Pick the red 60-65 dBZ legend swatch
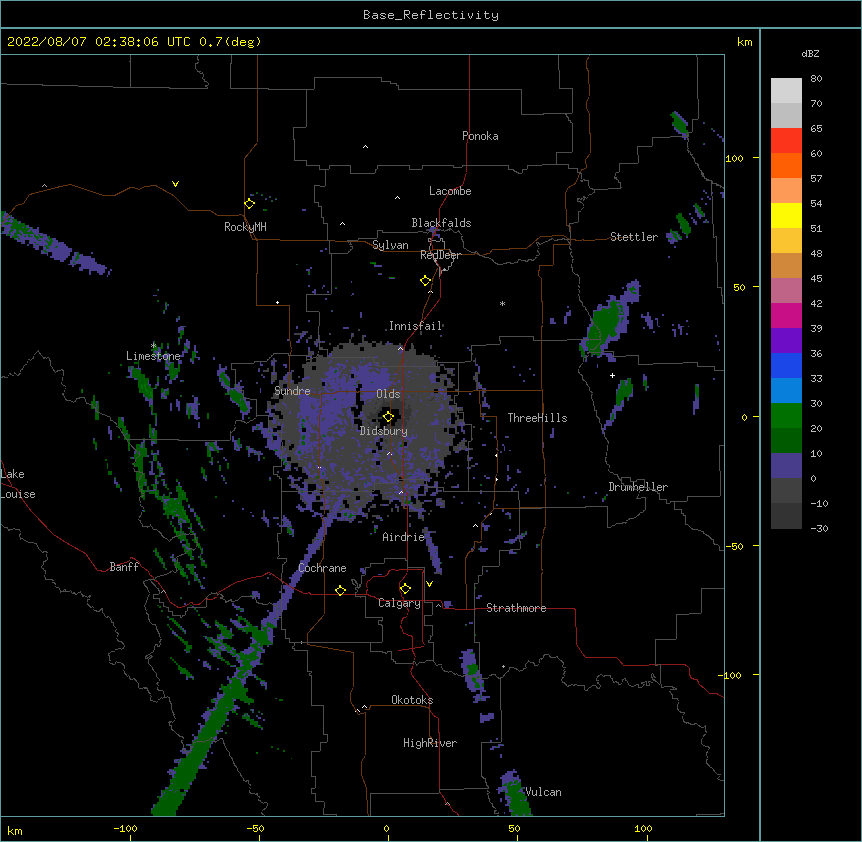Image resolution: width=862 pixels, height=842 pixels. [x=786, y=141]
